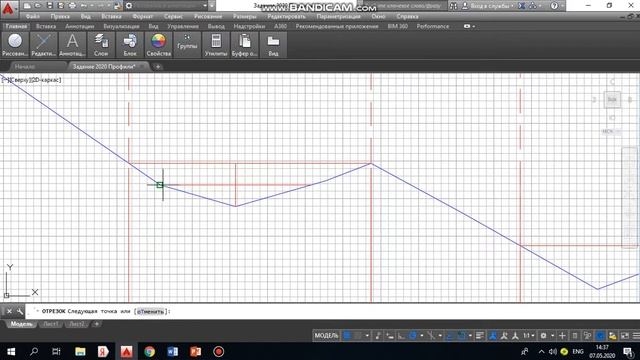Expand the Редактирование ribbon panel
Screen dimensions: 640x360
pos(44,45)
